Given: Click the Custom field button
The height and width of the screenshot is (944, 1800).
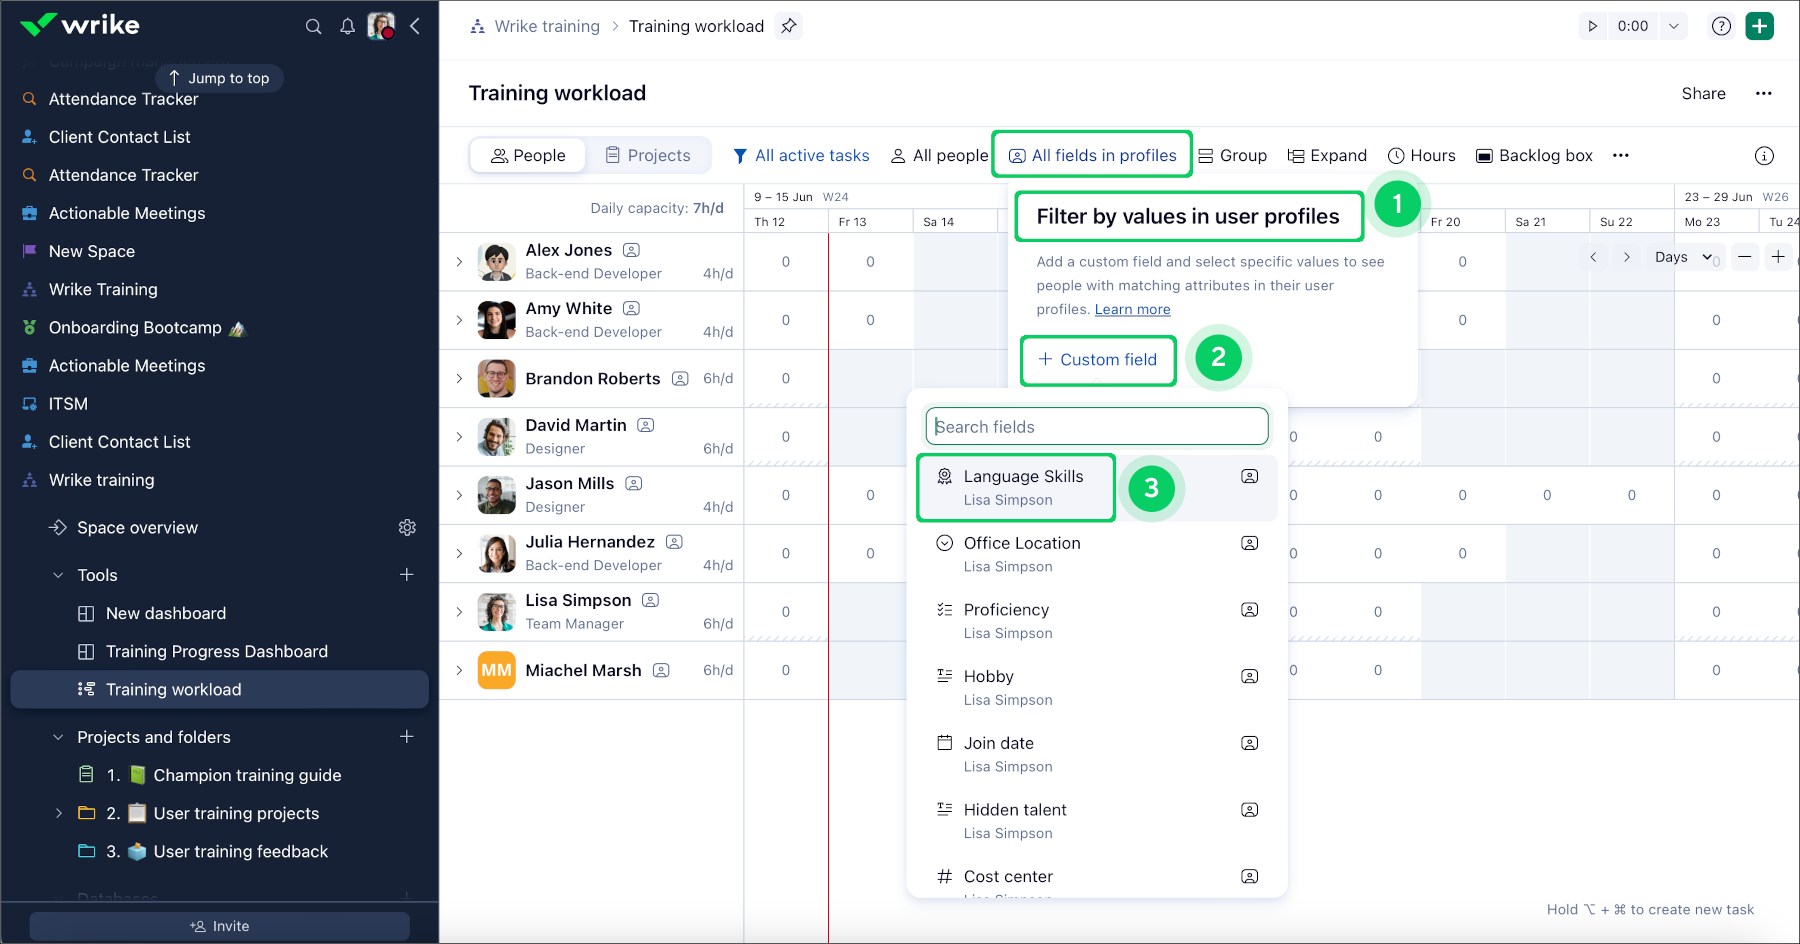Looking at the screenshot, I should pyautogui.click(x=1097, y=360).
